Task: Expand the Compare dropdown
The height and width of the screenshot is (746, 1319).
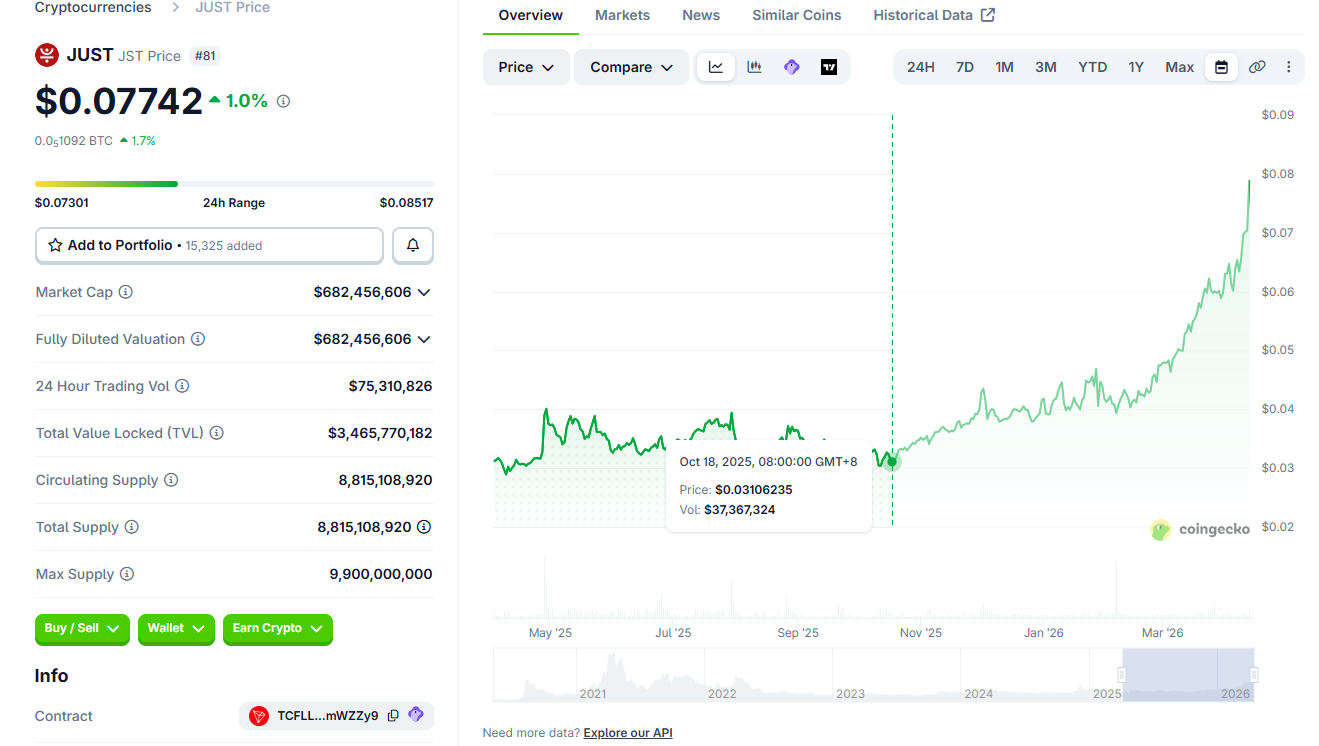Action: pyautogui.click(x=631, y=67)
